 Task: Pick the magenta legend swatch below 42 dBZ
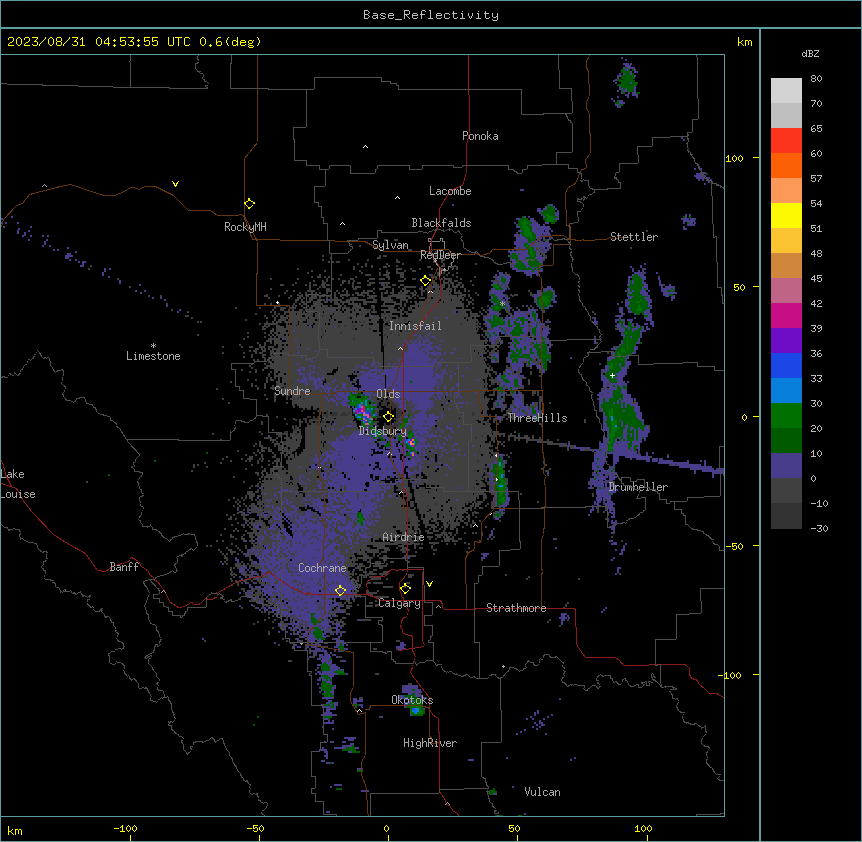pos(786,315)
